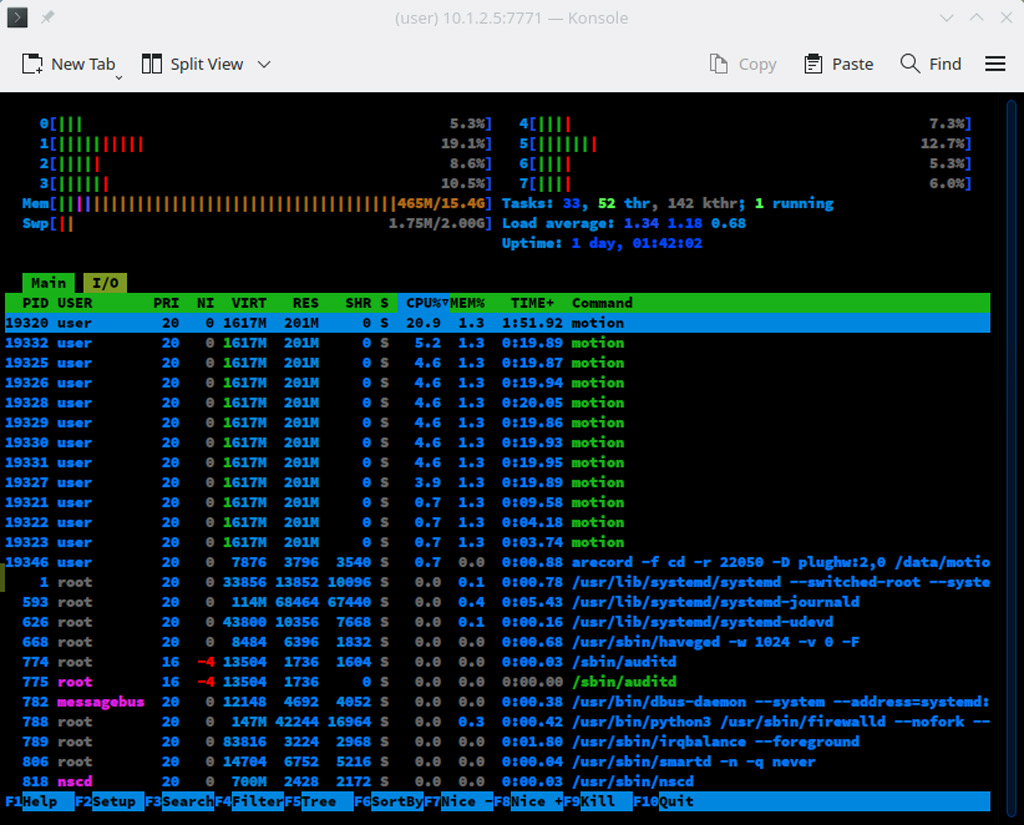Select the systemd --switched-root process row
Image resolution: width=1024 pixels, height=825 pixels.
pos(498,582)
